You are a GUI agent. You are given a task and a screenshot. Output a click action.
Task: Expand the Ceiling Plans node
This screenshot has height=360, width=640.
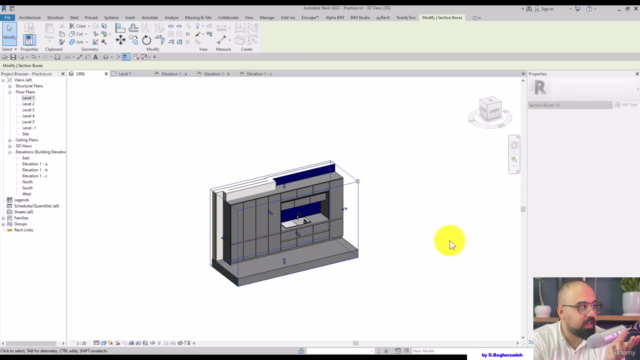tap(10, 140)
